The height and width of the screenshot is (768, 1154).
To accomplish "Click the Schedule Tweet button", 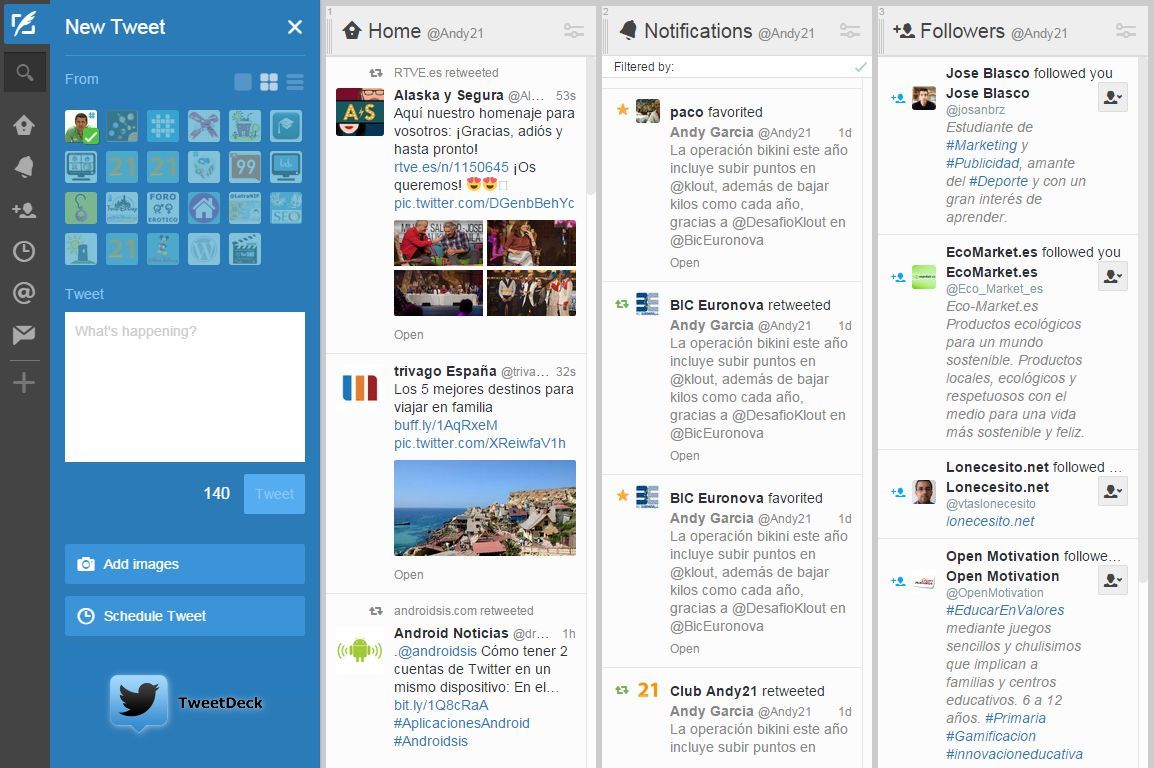I will click(185, 616).
